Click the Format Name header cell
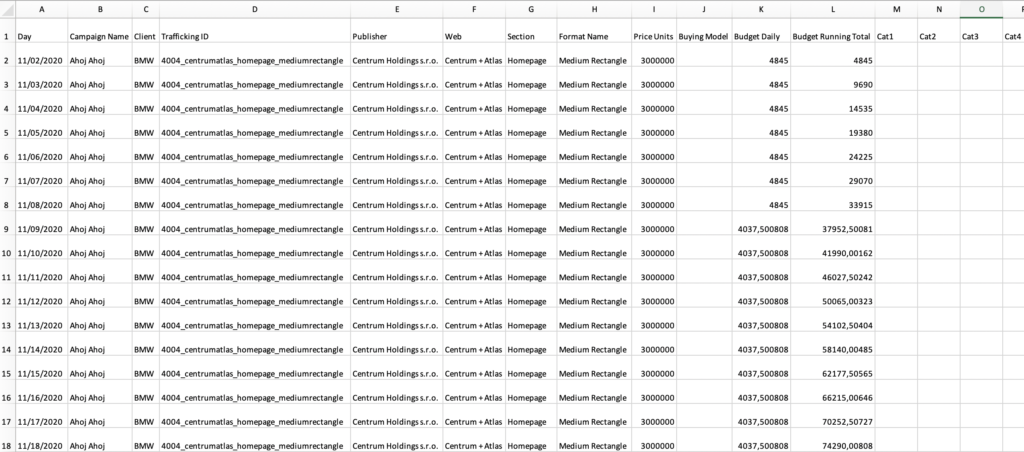Screen dimensions: 1024x452 [593, 37]
